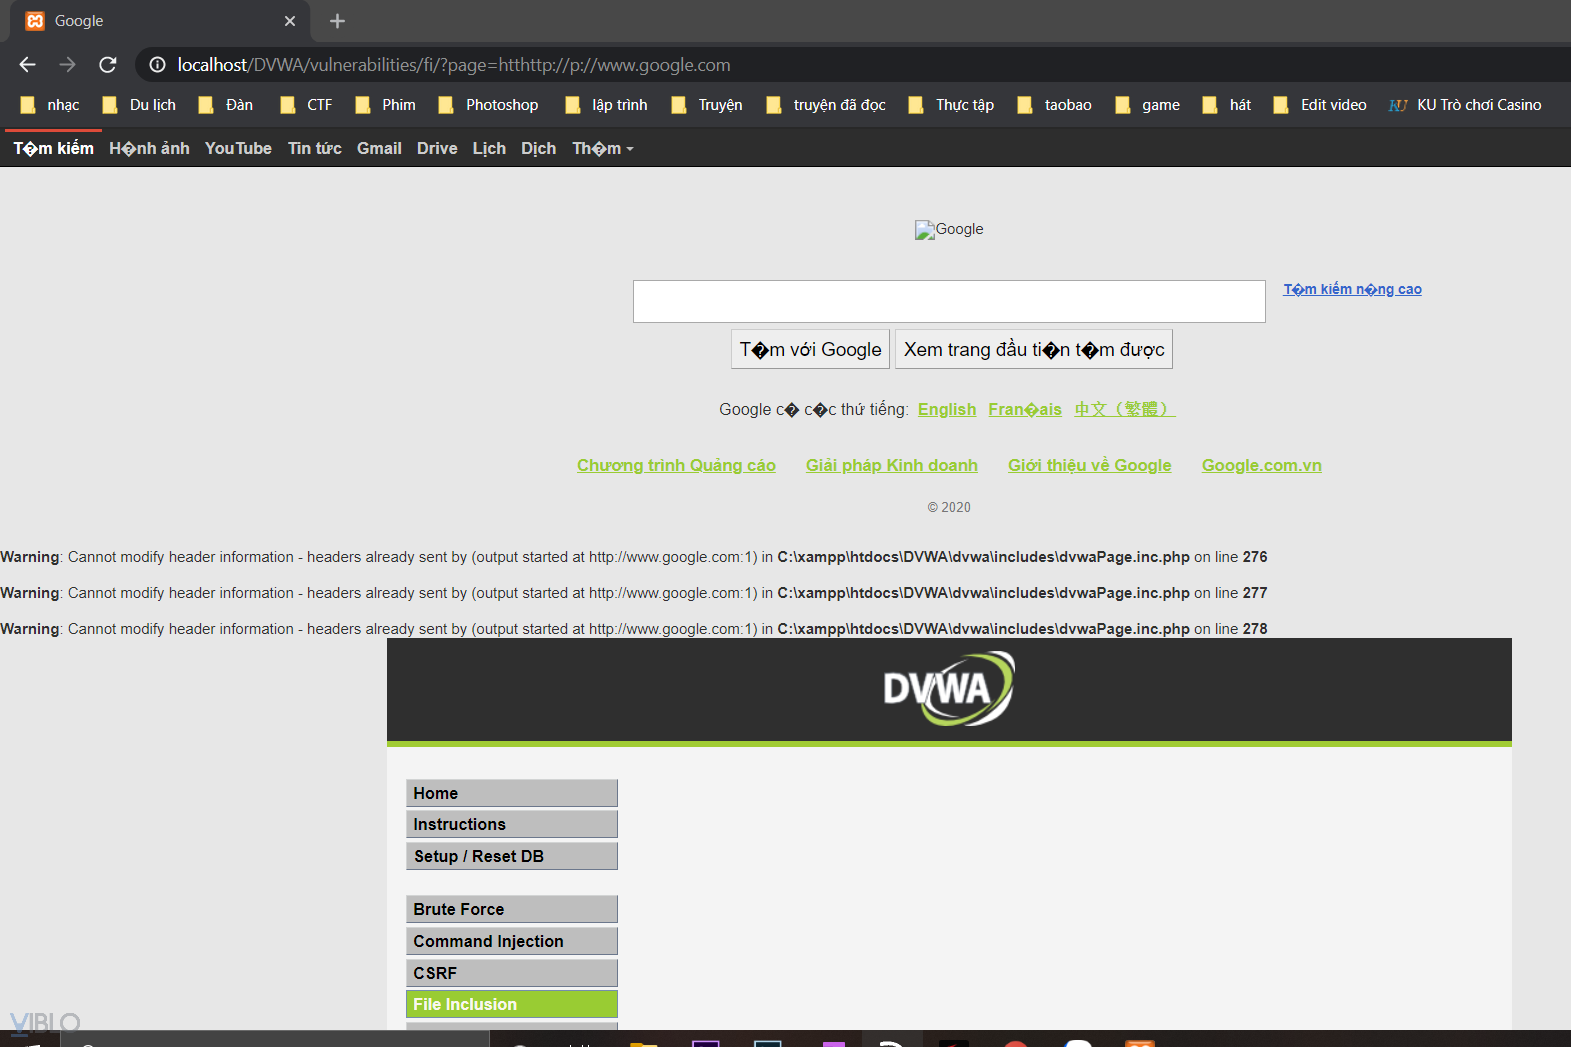Open Lịch in the Google nav bar
The width and height of the screenshot is (1571, 1047).
(489, 149)
